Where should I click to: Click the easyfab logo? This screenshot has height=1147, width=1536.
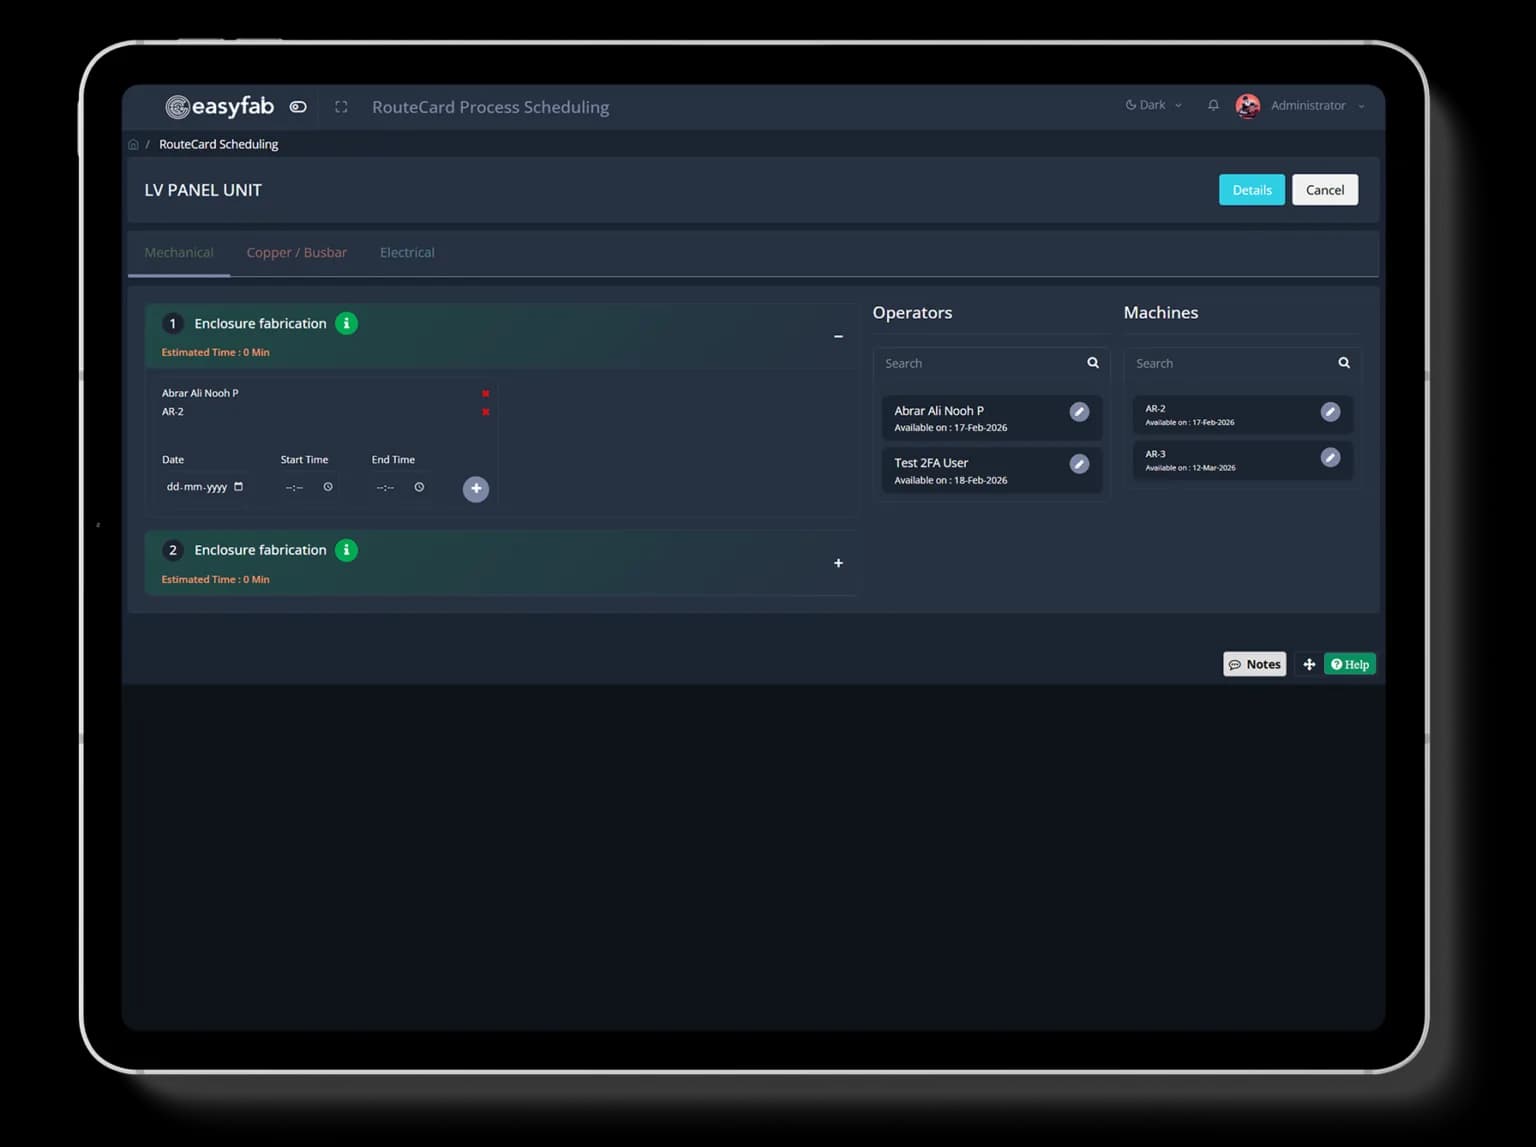pos(220,106)
